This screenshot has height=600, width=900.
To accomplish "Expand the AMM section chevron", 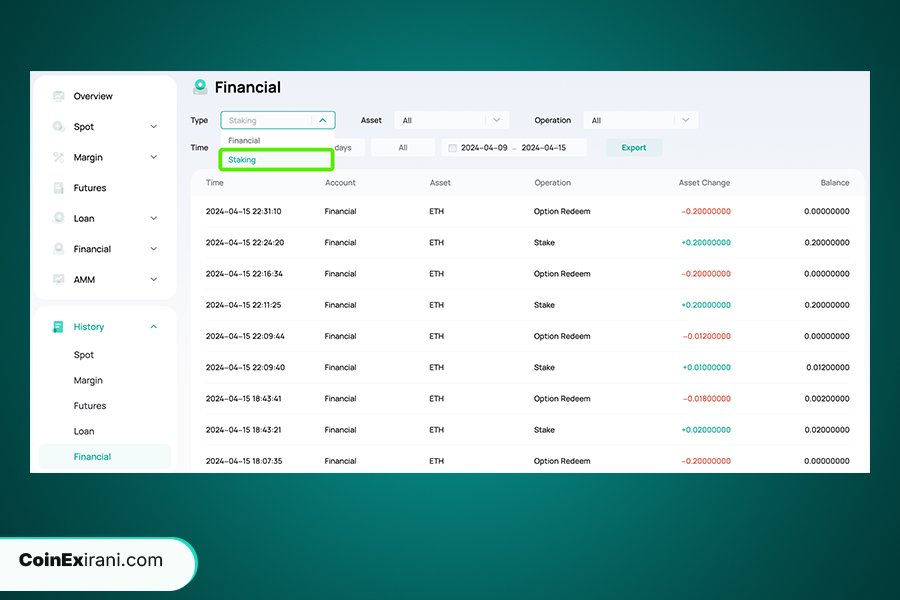I will tap(153, 279).
